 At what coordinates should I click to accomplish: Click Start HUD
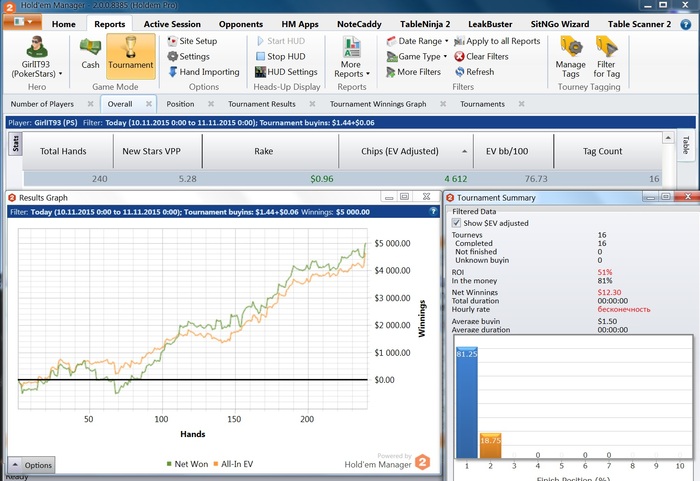(281, 41)
